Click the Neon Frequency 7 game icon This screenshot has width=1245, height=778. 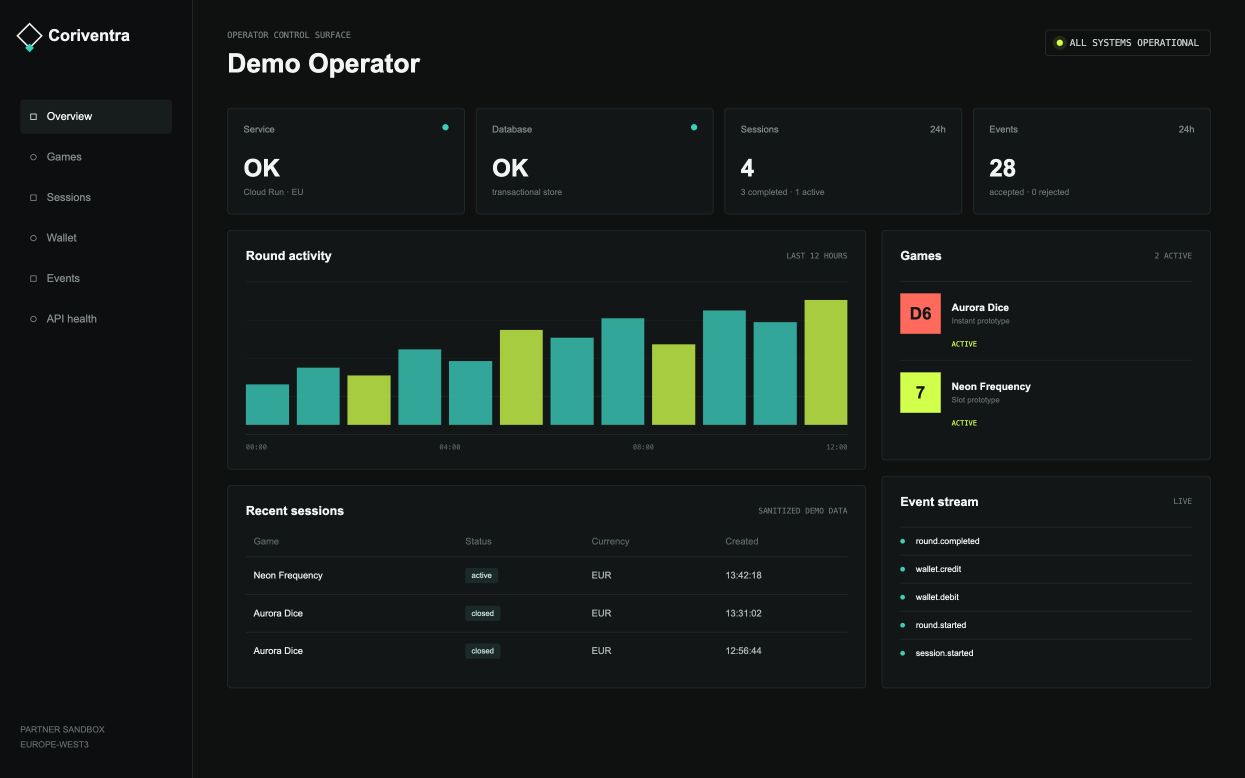[x=920, y=392]
